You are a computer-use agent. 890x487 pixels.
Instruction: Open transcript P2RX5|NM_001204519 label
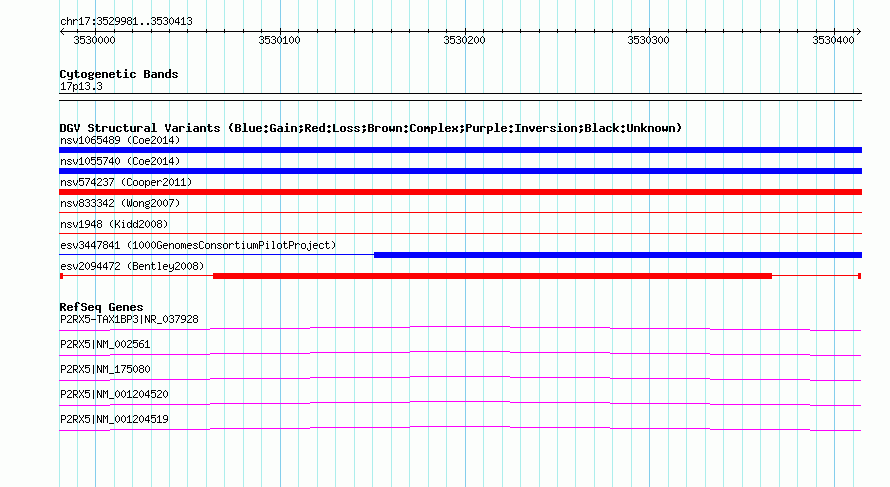pyautogui.click(x=114, y=419)
